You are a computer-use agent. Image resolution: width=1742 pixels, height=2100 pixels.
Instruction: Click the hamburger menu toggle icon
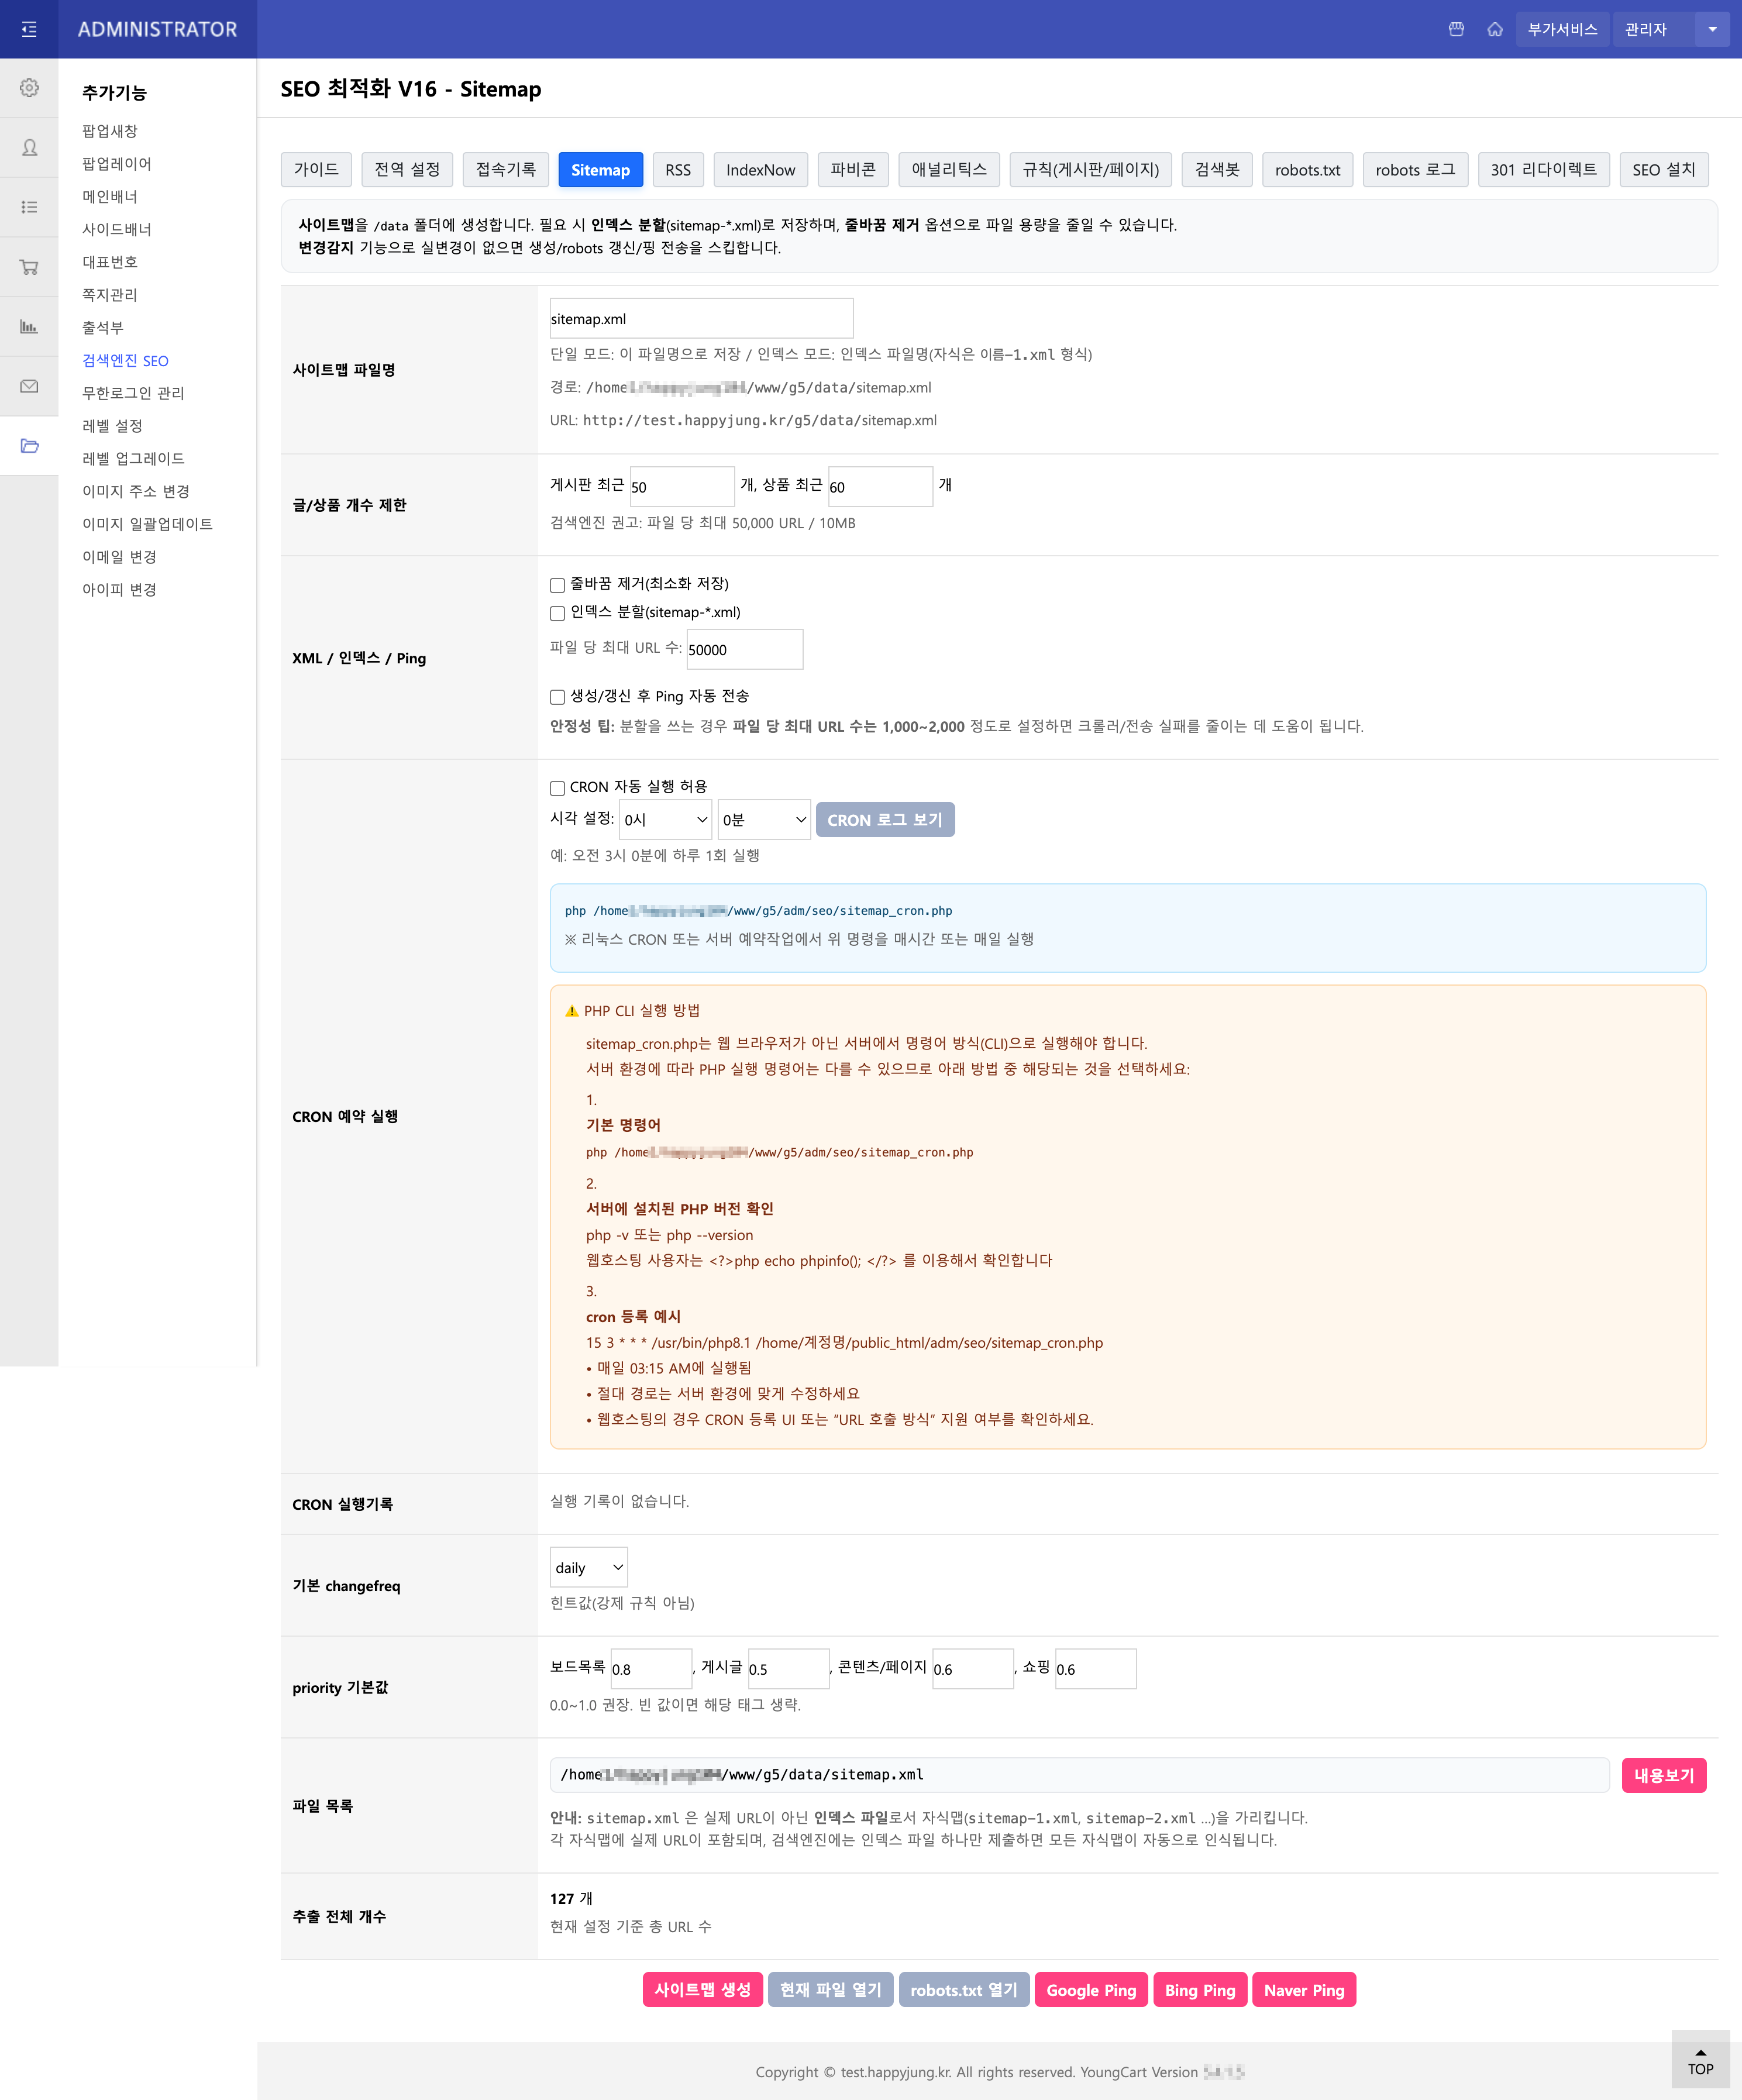pos(29,29)
